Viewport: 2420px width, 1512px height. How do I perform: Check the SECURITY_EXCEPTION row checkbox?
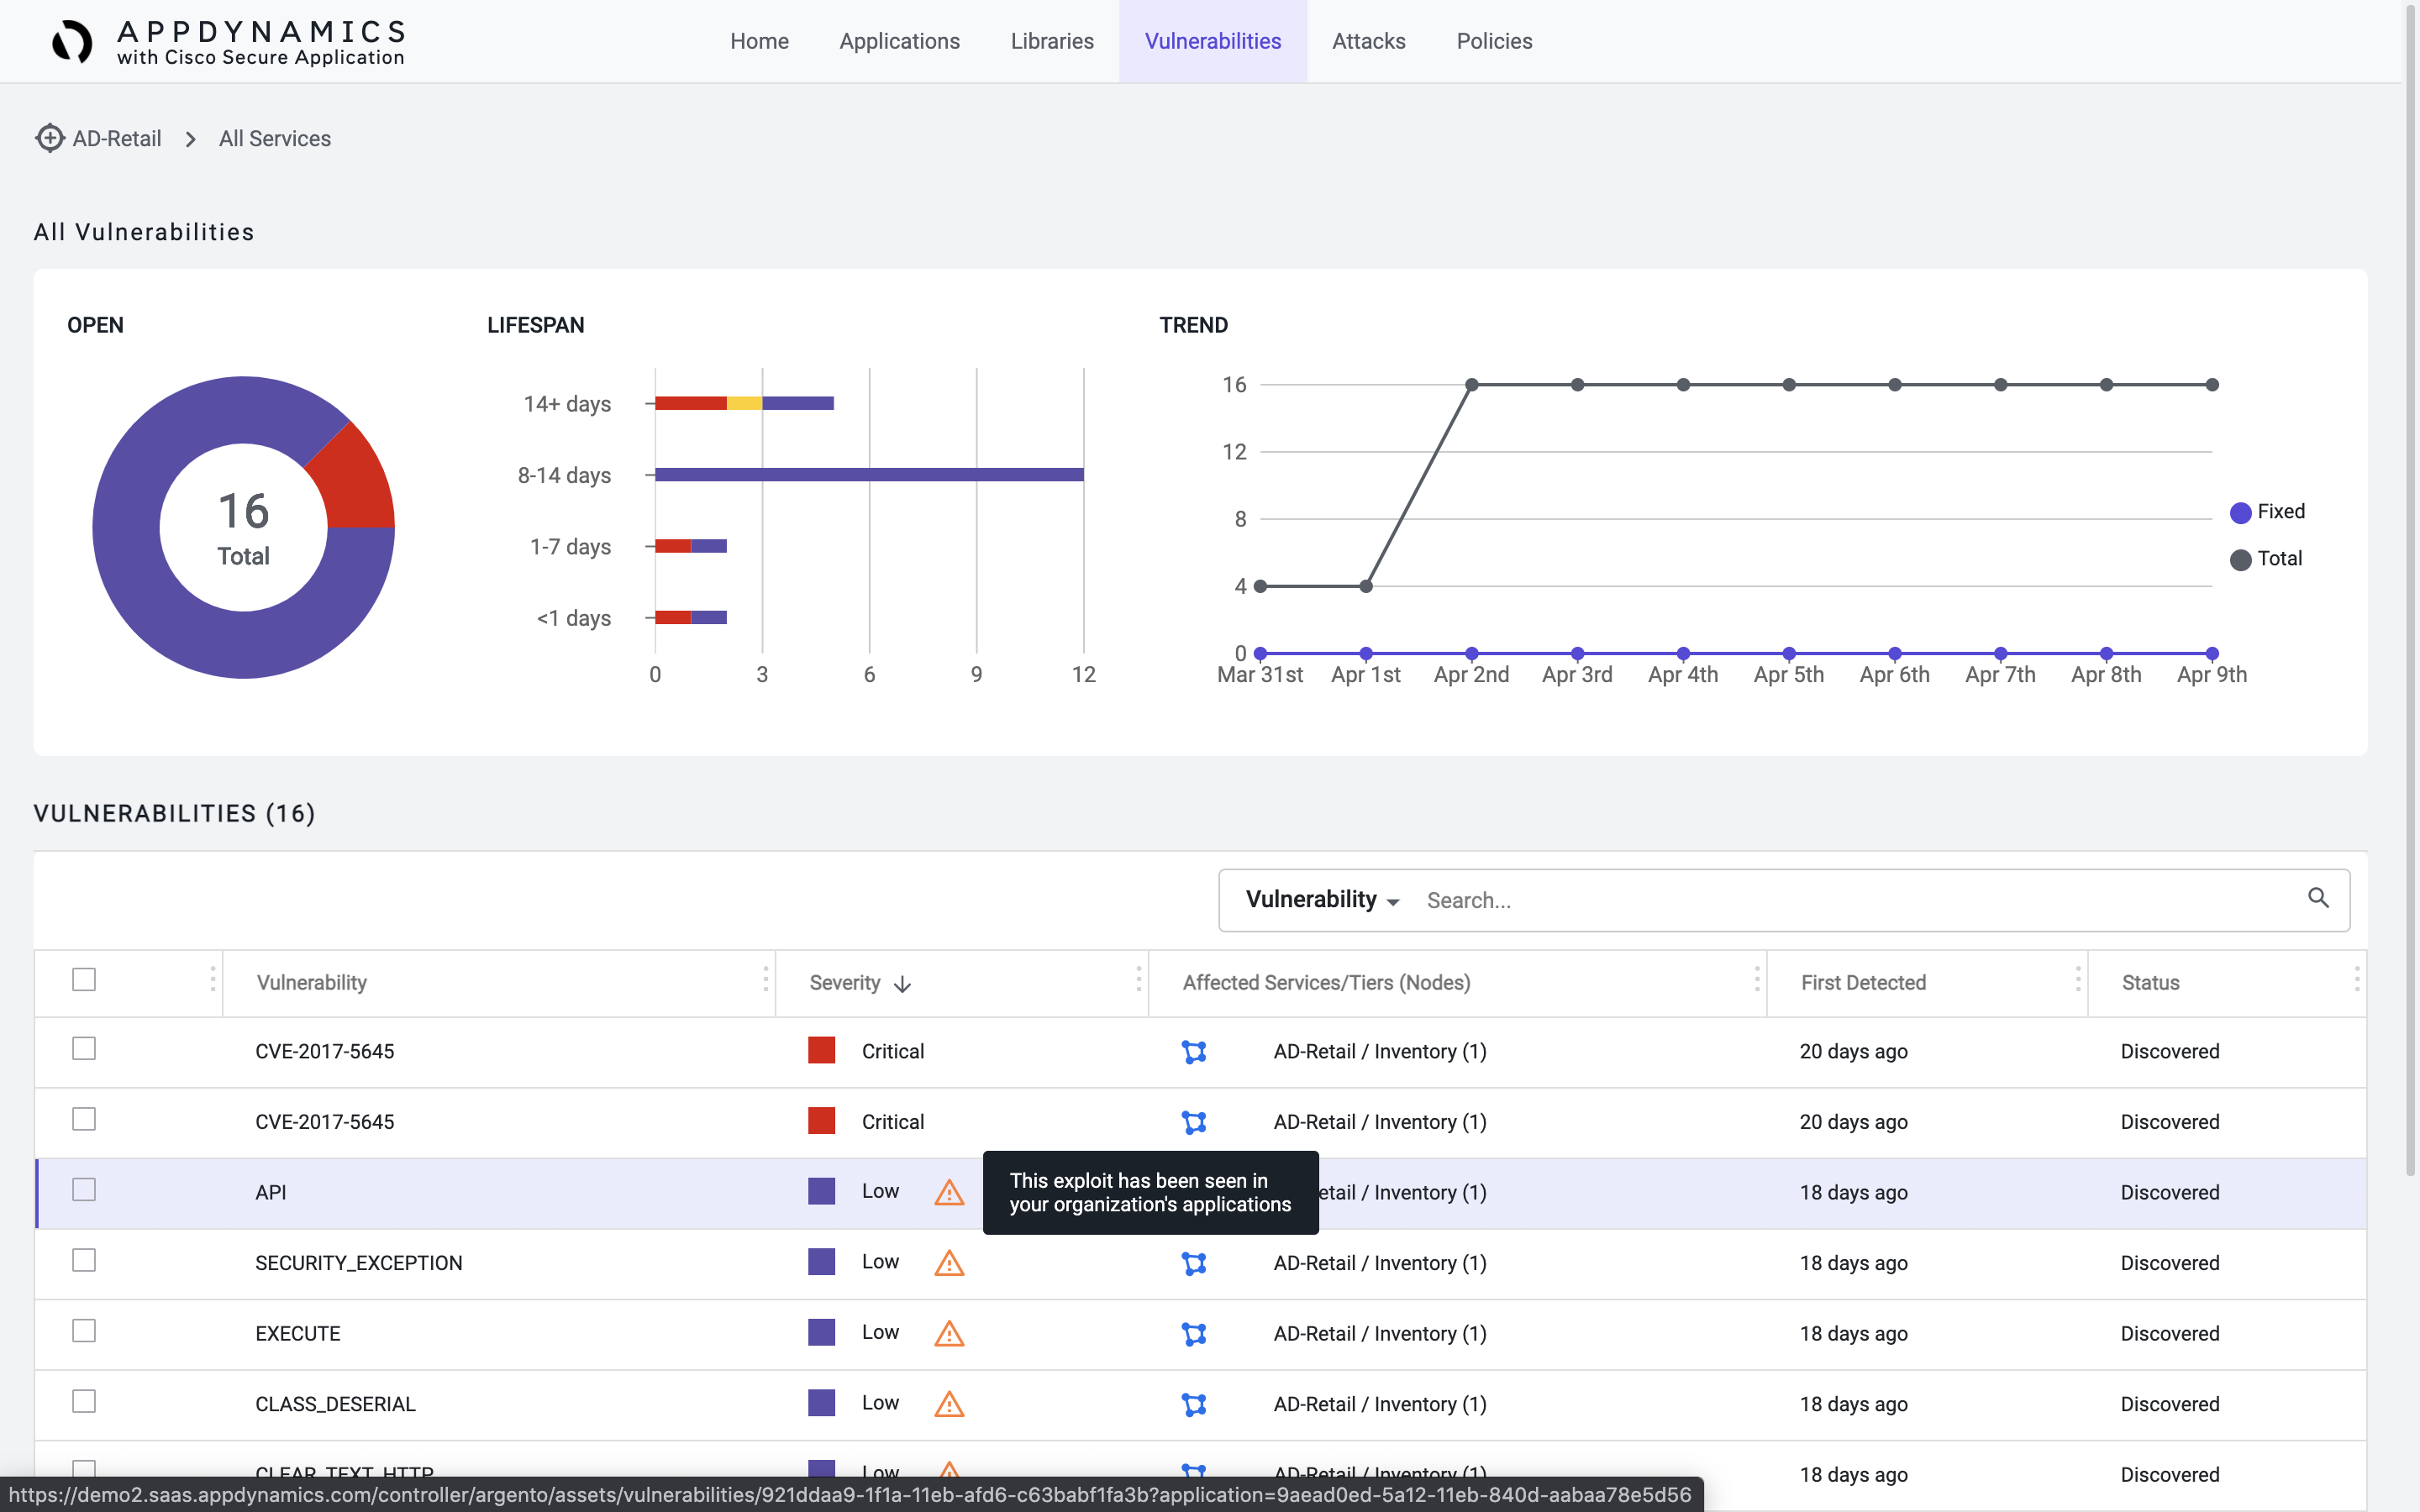pos(84,1261)
